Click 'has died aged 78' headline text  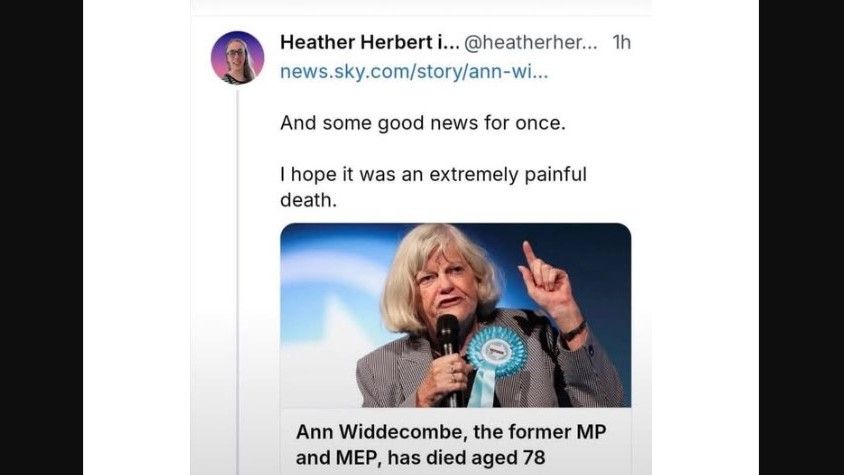466,458
